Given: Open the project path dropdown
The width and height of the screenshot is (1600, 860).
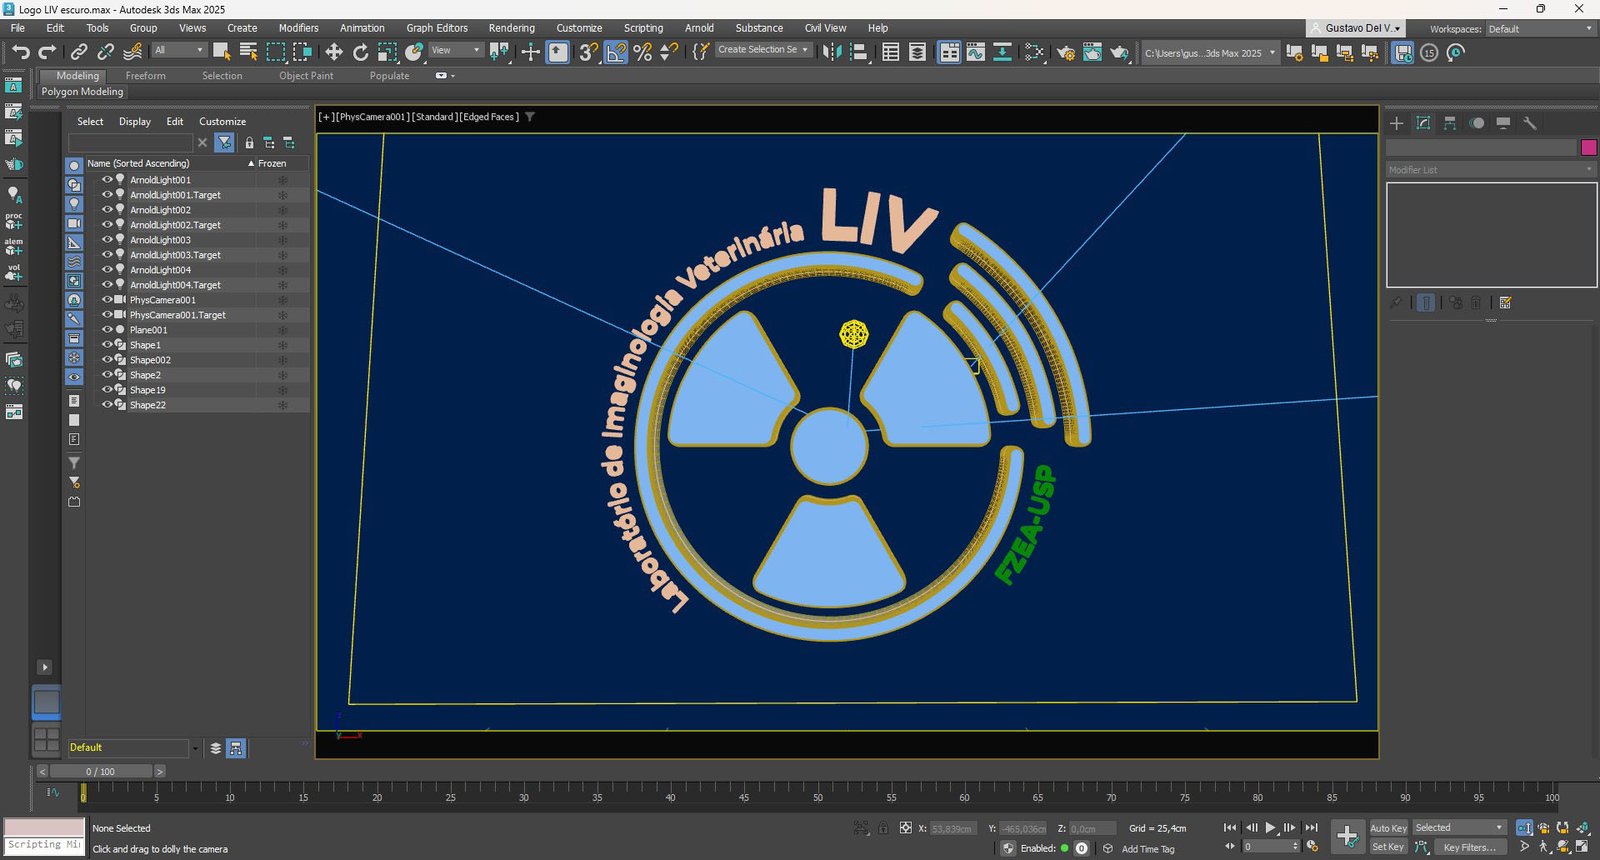Looking at the screenshot, I should click(1210, 53).
